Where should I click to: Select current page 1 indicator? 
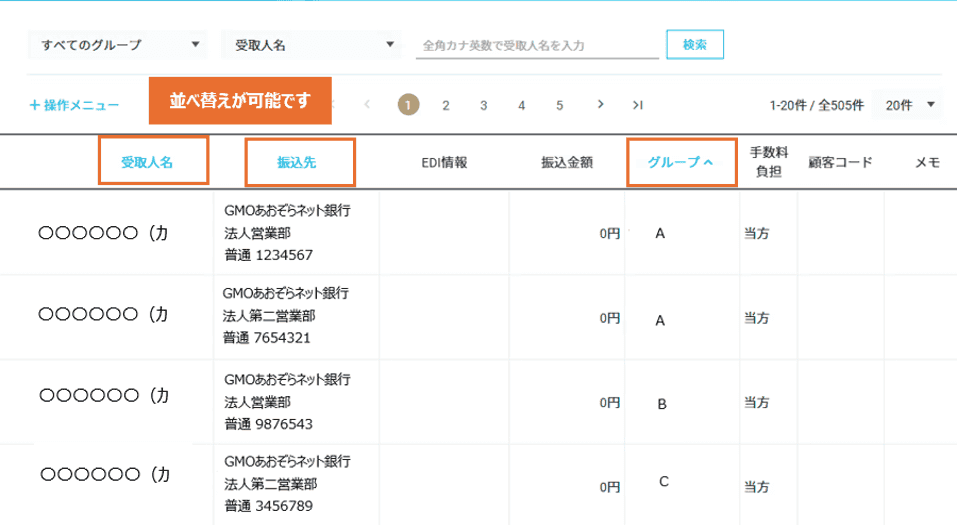[407, 104]
